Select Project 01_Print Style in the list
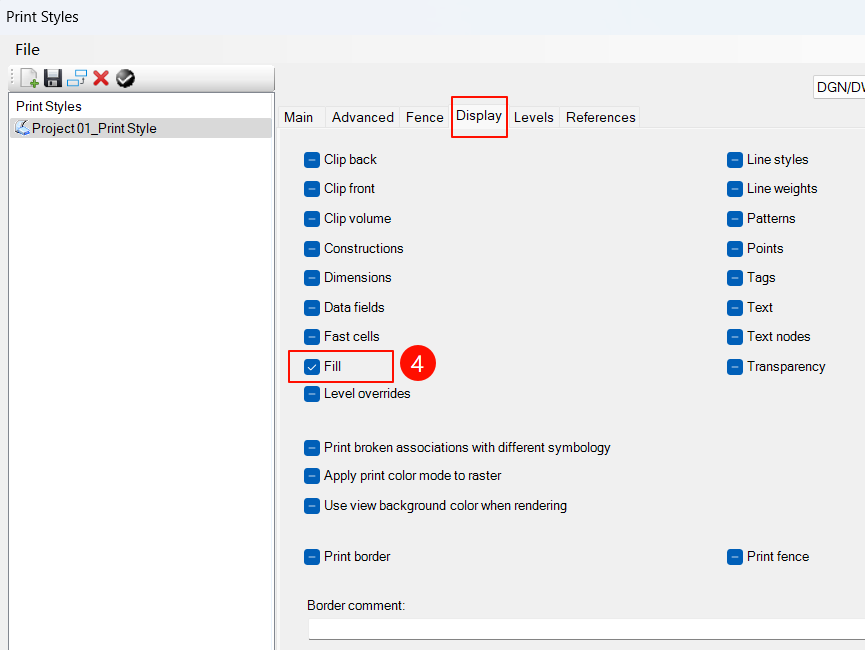The height and width of the screenshot is (650, 865). pos(94,128)
